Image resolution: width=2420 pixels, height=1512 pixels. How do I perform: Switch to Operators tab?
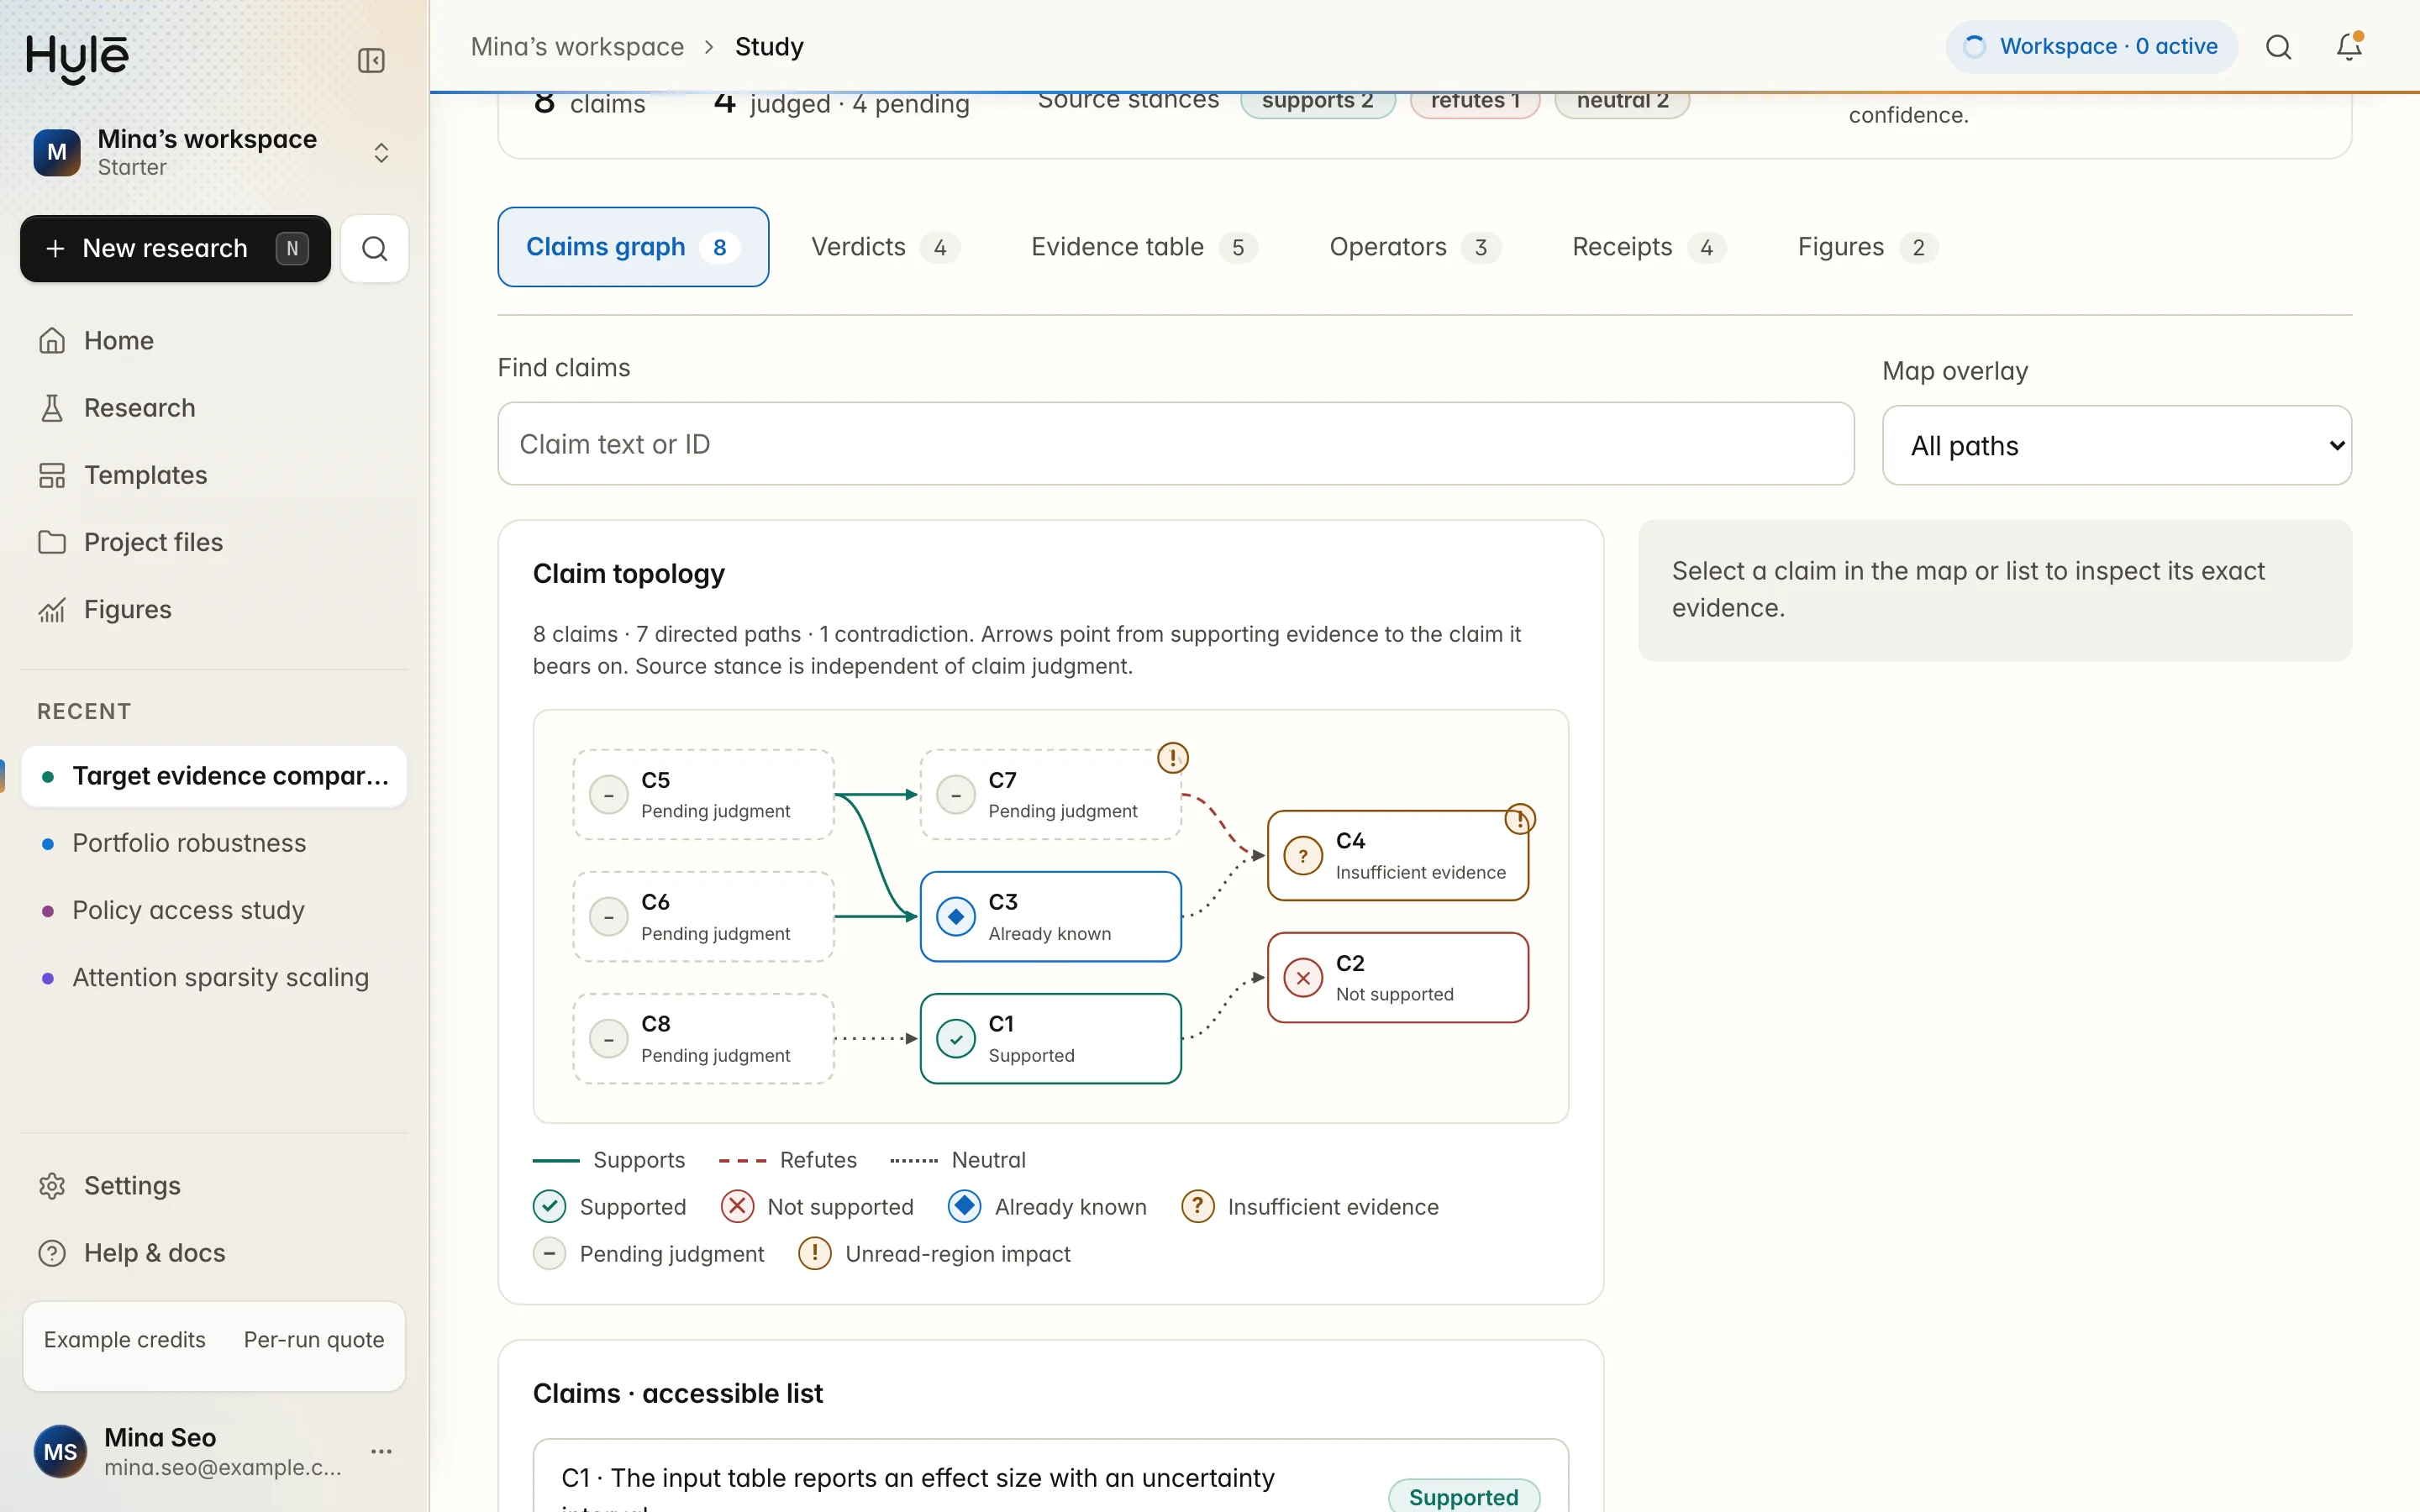click(1414, 247)
